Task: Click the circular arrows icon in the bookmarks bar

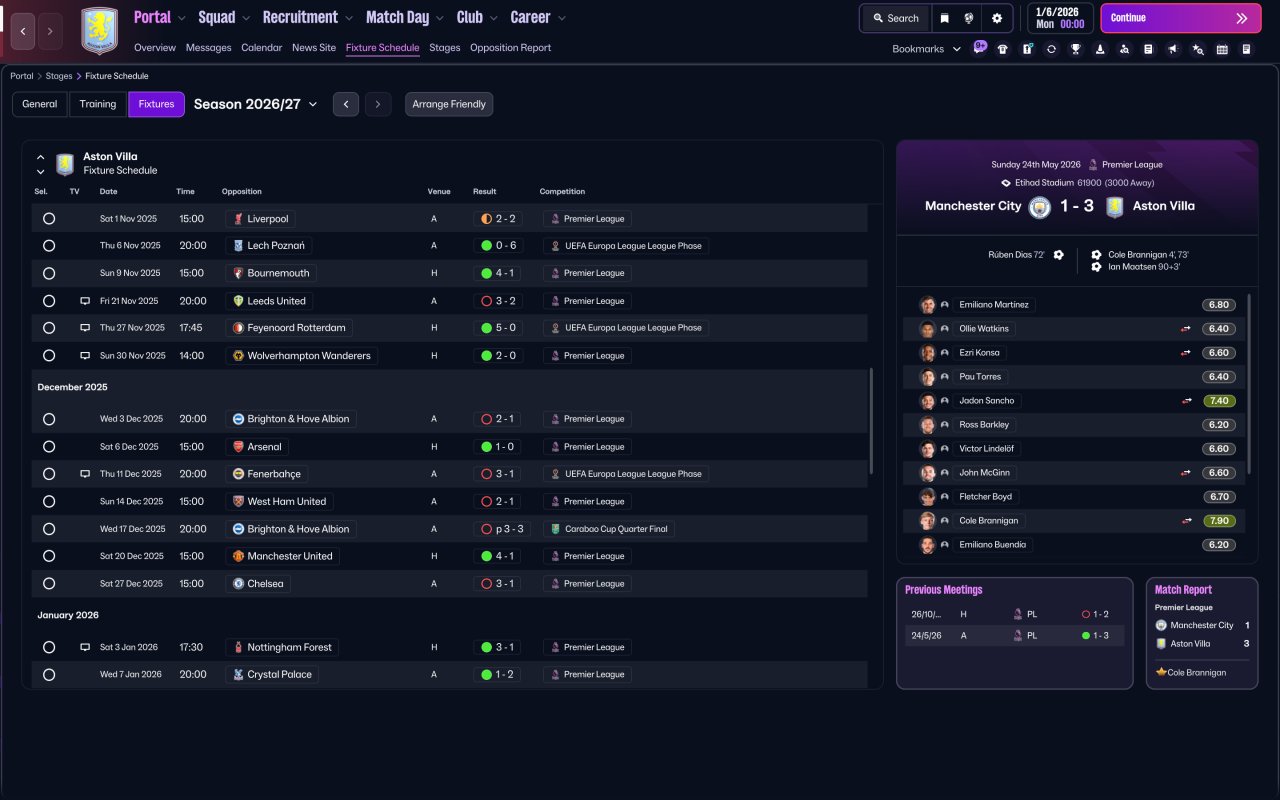Action: click(1051, 49)
